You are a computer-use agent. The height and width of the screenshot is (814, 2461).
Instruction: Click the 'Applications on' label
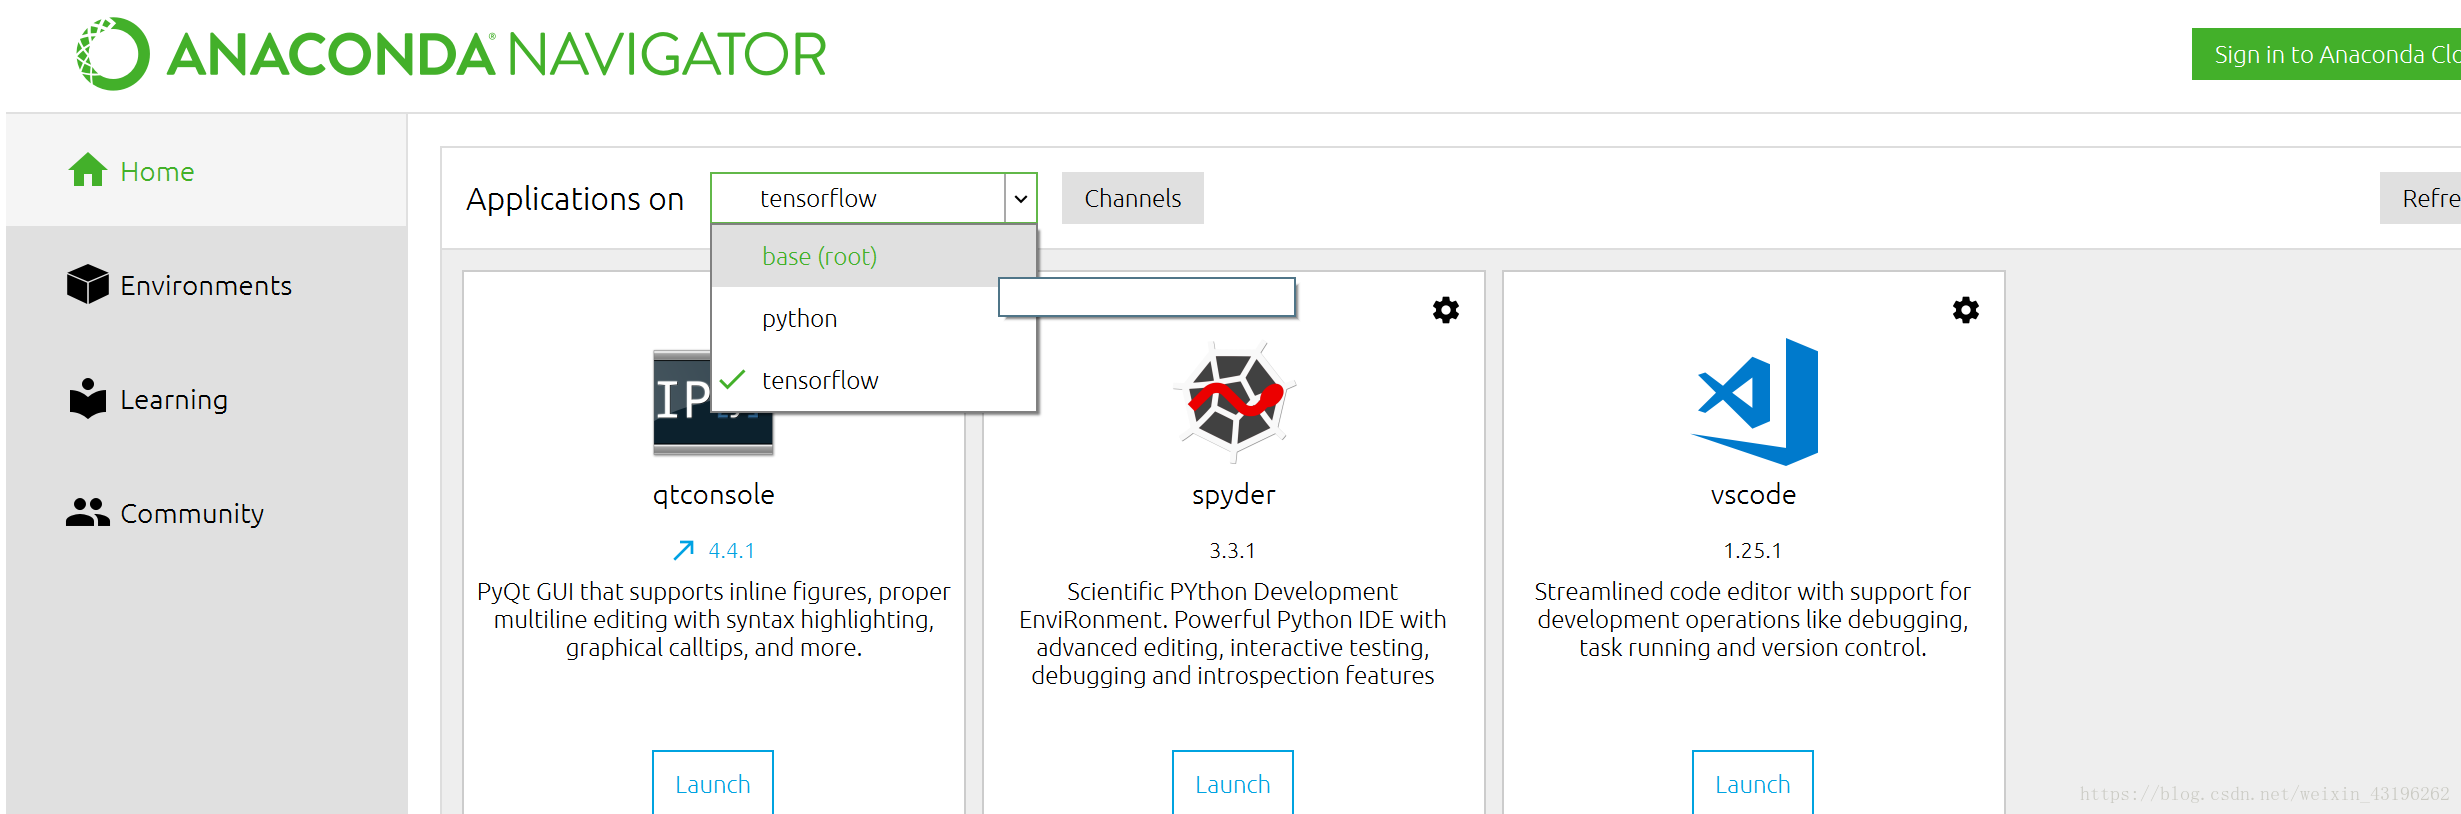[575, 199]
